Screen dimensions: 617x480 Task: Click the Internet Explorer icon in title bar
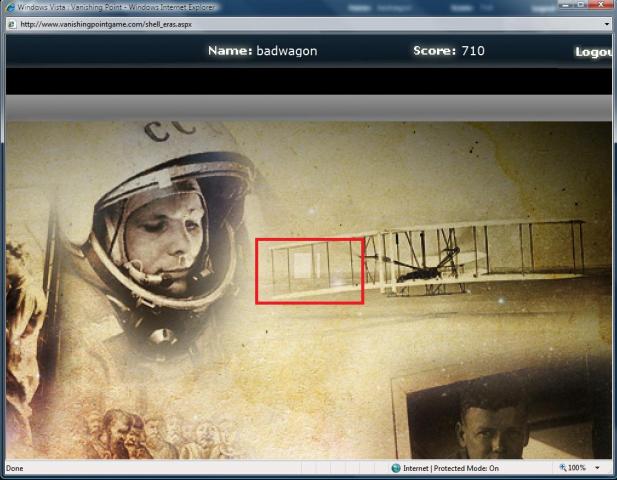tap(10, 7)
